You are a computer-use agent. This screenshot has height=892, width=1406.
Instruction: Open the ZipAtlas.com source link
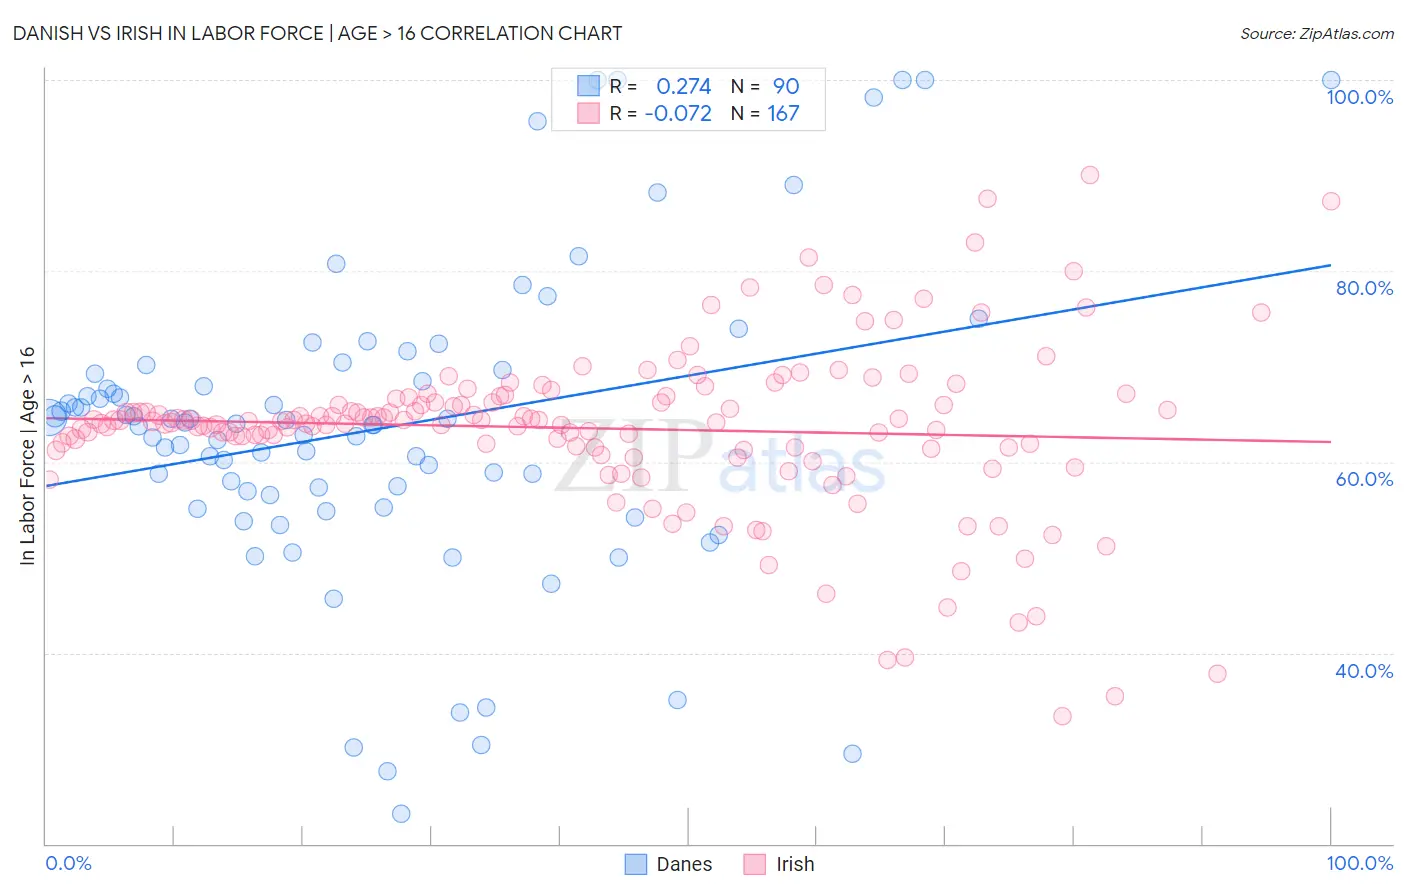(x=1317, y=33)
